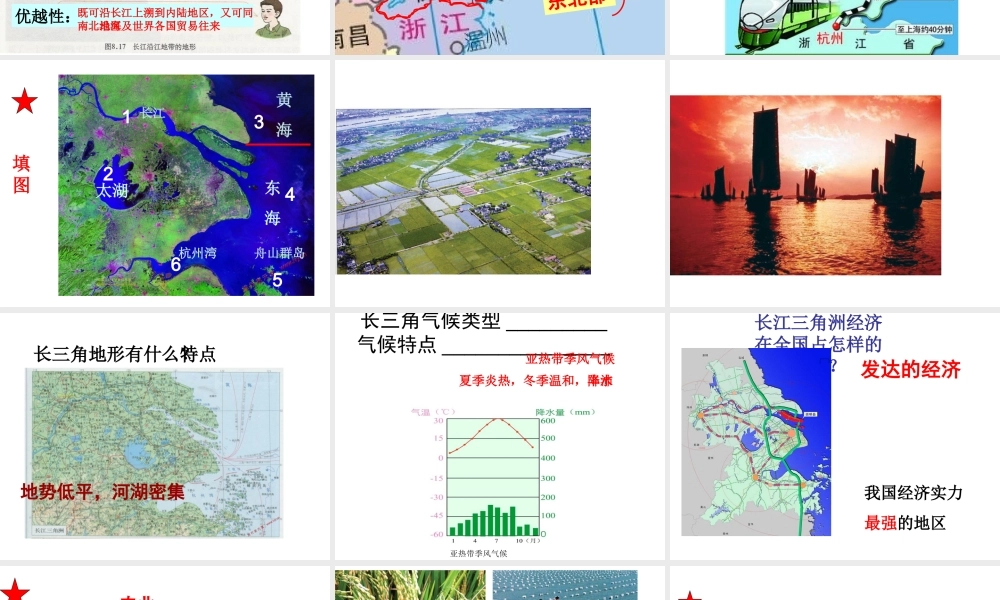Click the Yangtze Delta terrain map image

pos(154,453)
